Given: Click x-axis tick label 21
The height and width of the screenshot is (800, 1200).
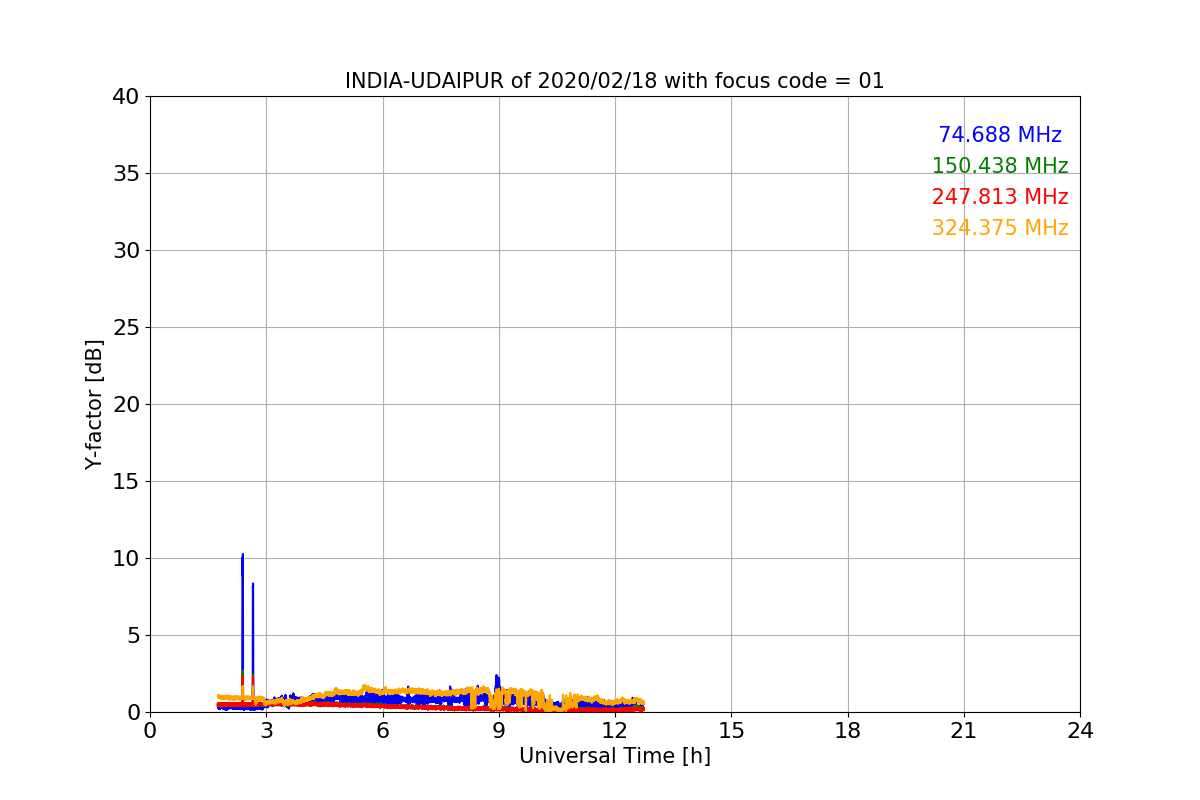Looking at the screenshot, I should pos(964,731).
